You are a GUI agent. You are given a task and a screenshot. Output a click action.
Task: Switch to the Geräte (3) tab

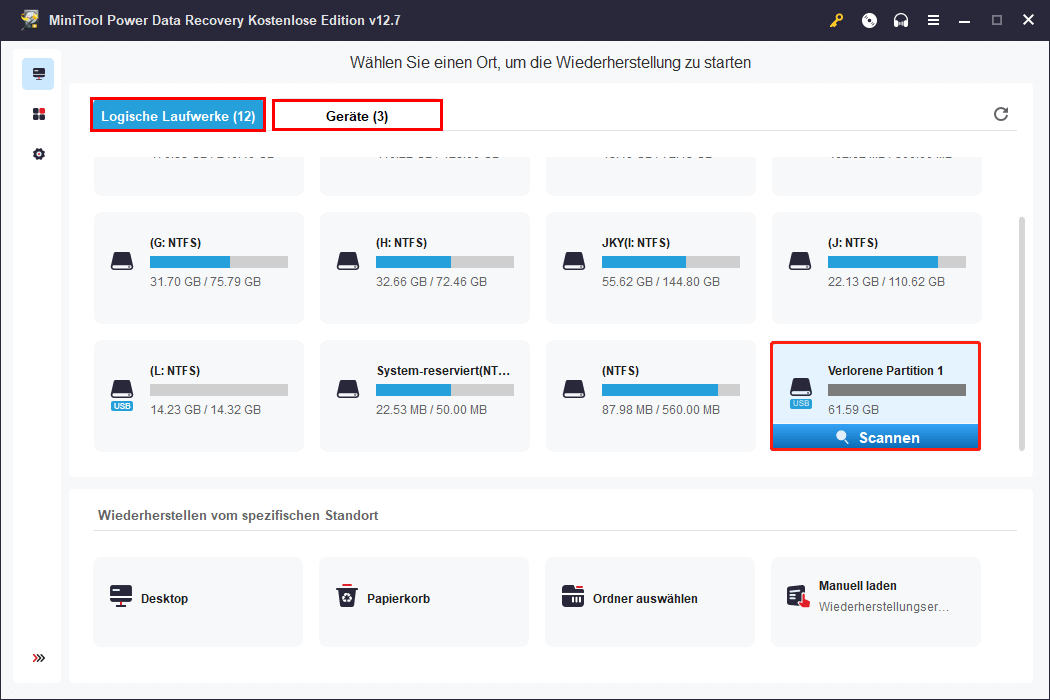coord(356,114)
